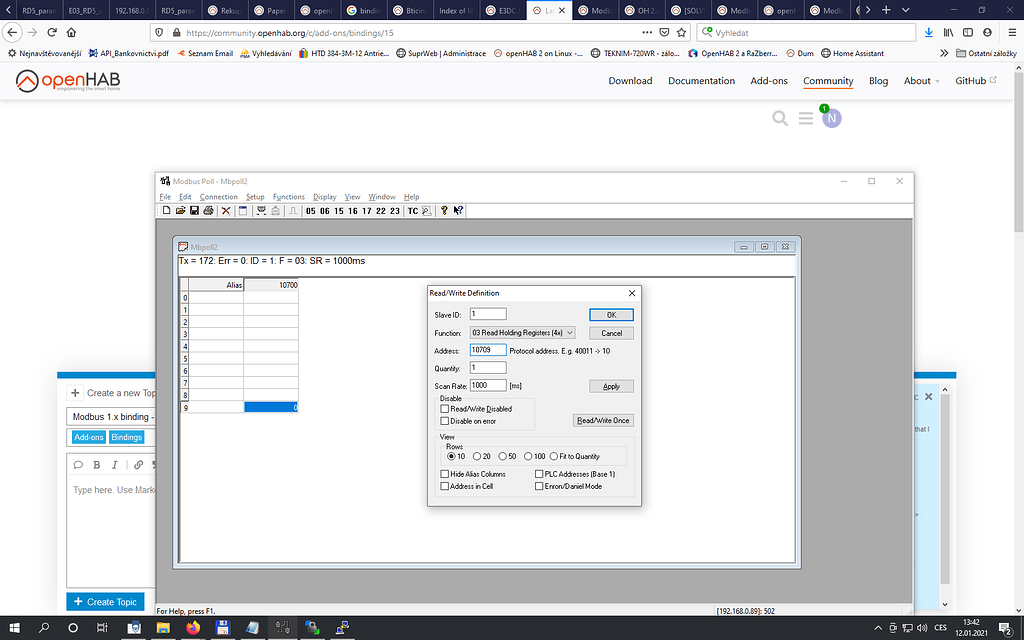Open the Connection Setup plug icon

tap(261, 211)
